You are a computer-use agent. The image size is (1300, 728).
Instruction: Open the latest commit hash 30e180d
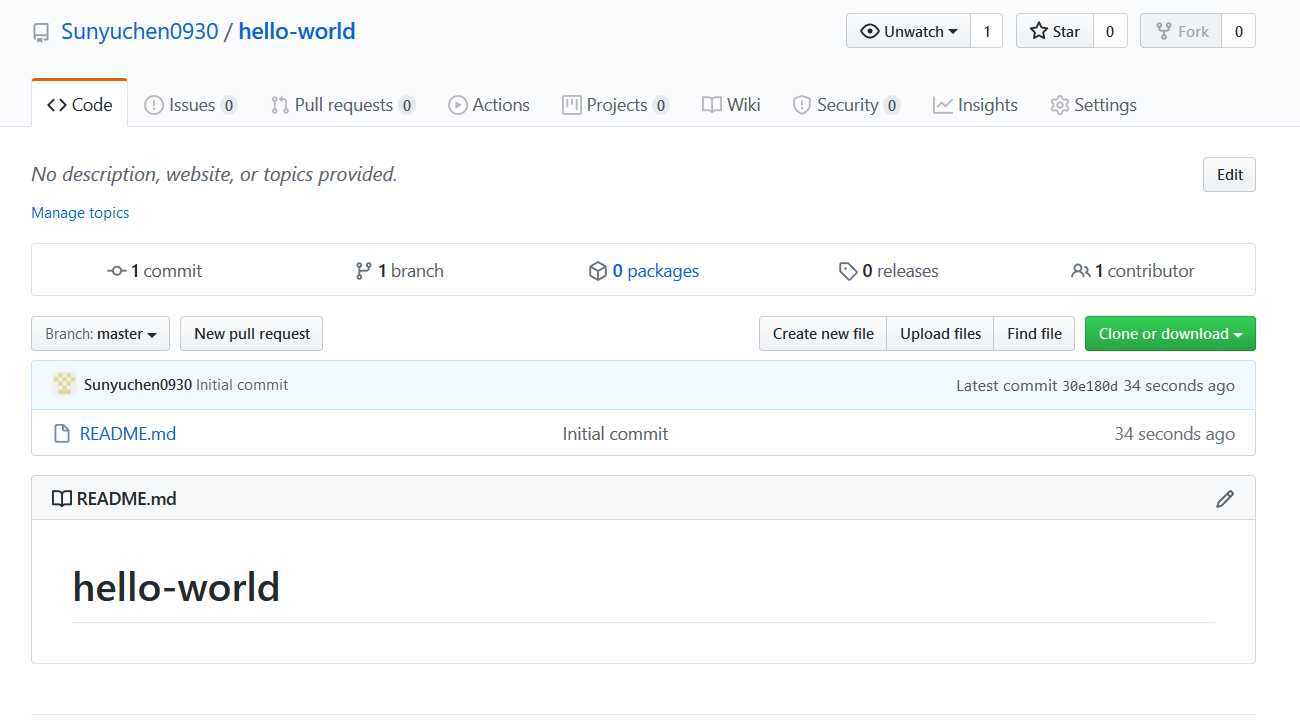coord(1090,386)
